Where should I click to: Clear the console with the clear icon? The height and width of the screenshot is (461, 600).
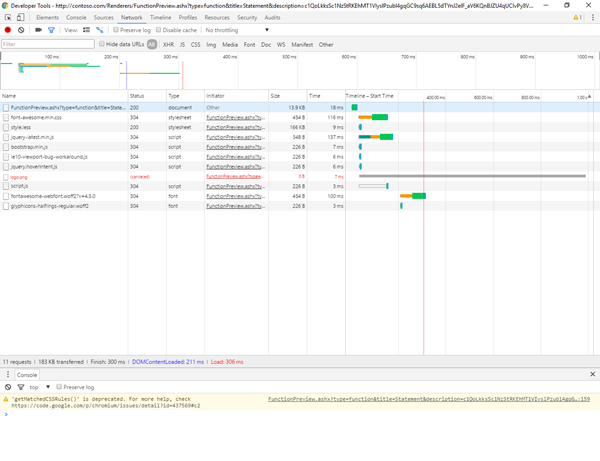[8, 387]
